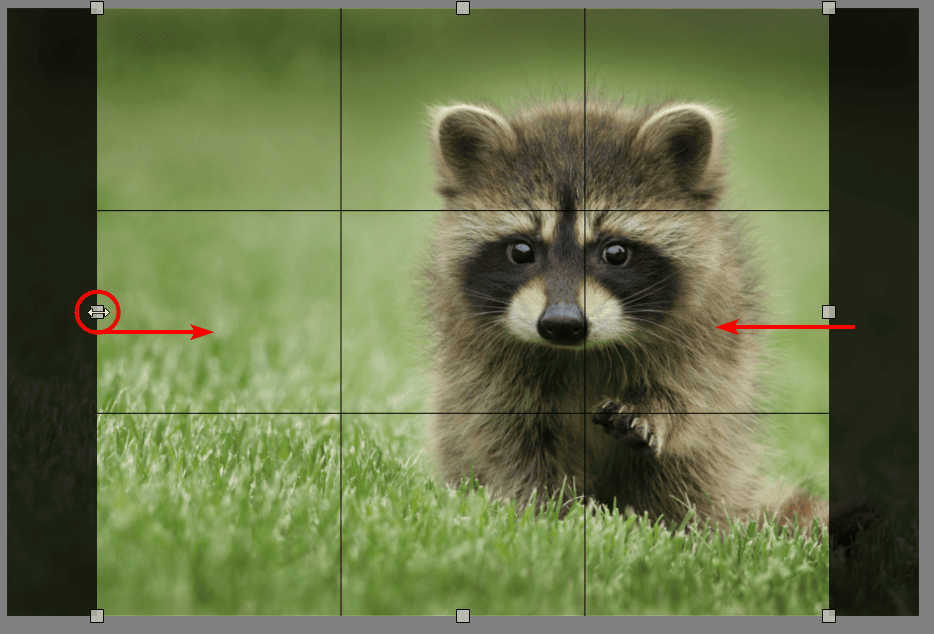Click inside the top-left grid cell
The width and height of the screenshot is (934, 634).
pyautogui.click(x=218, y=110)
